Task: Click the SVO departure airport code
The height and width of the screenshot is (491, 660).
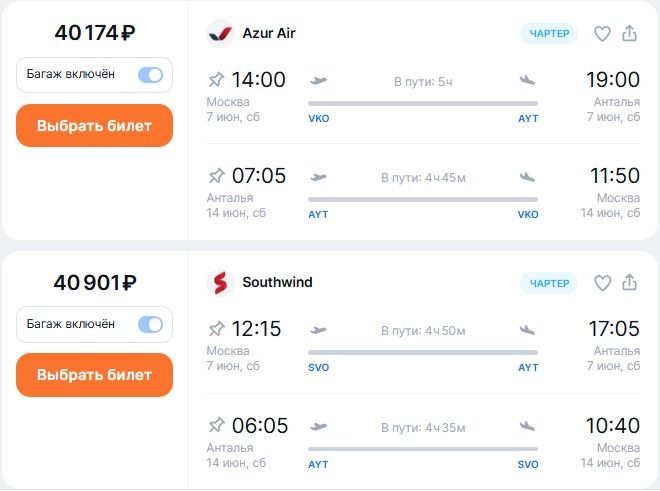Action: point(319,368)
